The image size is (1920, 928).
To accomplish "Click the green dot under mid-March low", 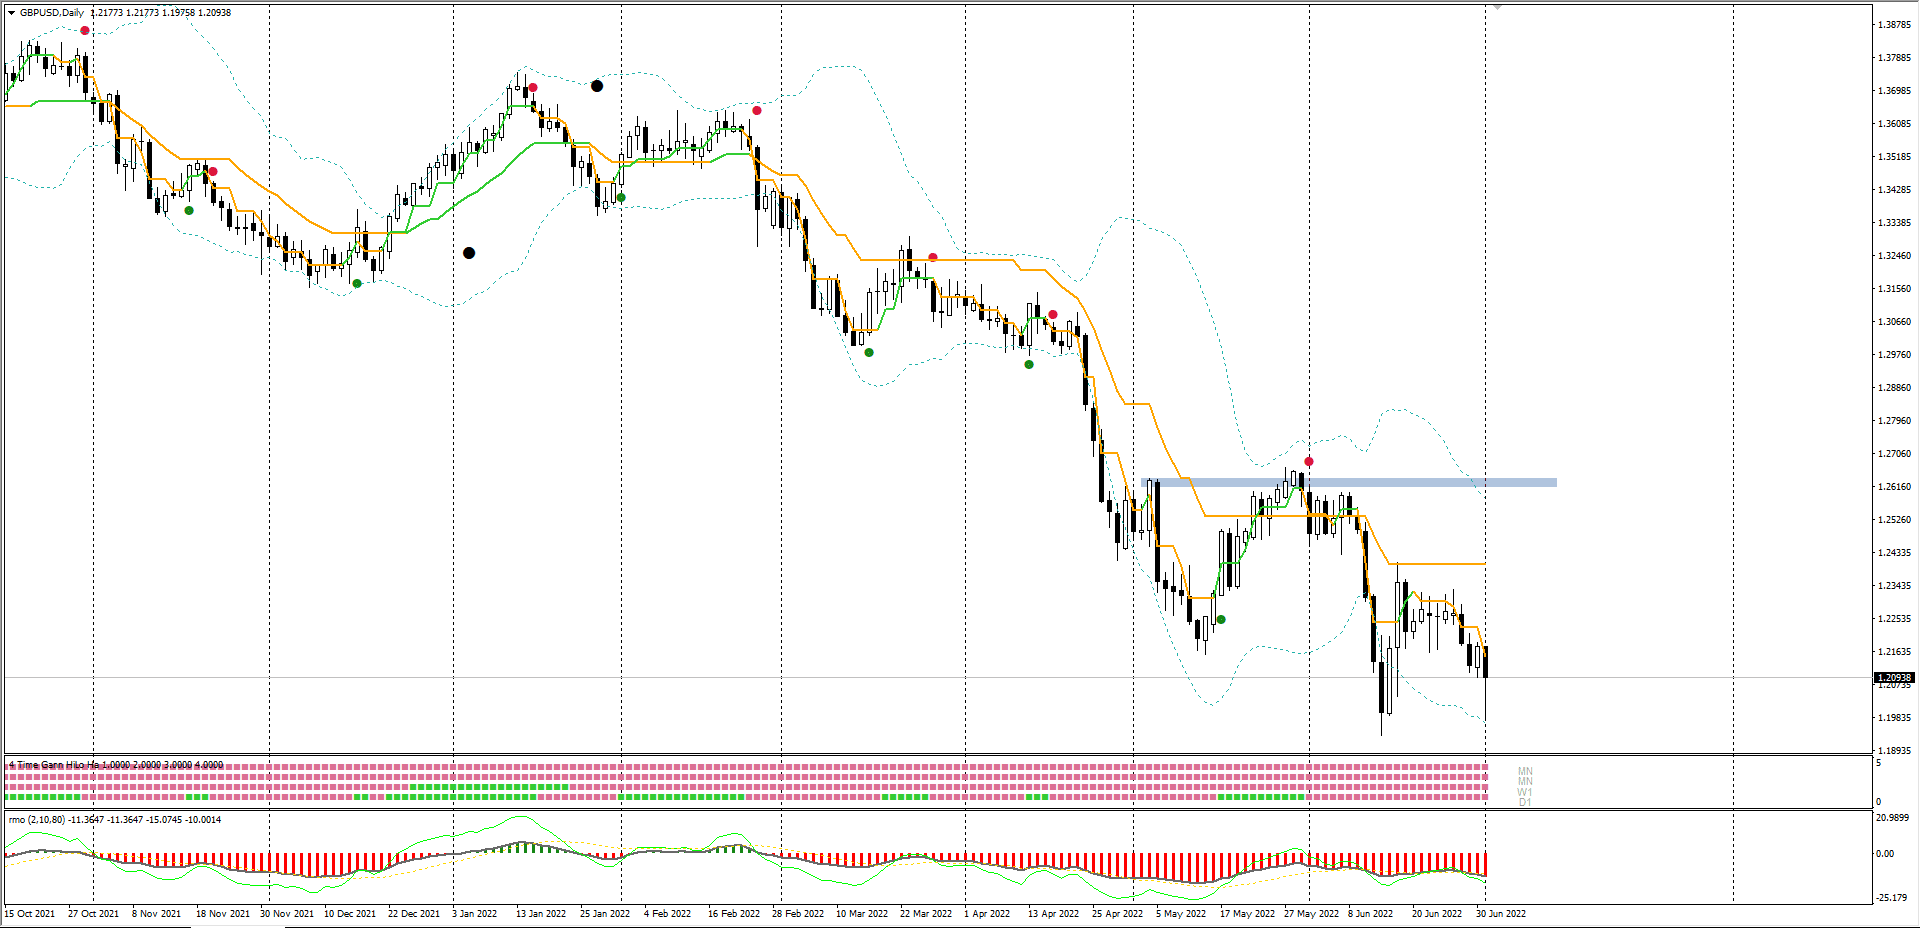I will (x=869, y=353).
